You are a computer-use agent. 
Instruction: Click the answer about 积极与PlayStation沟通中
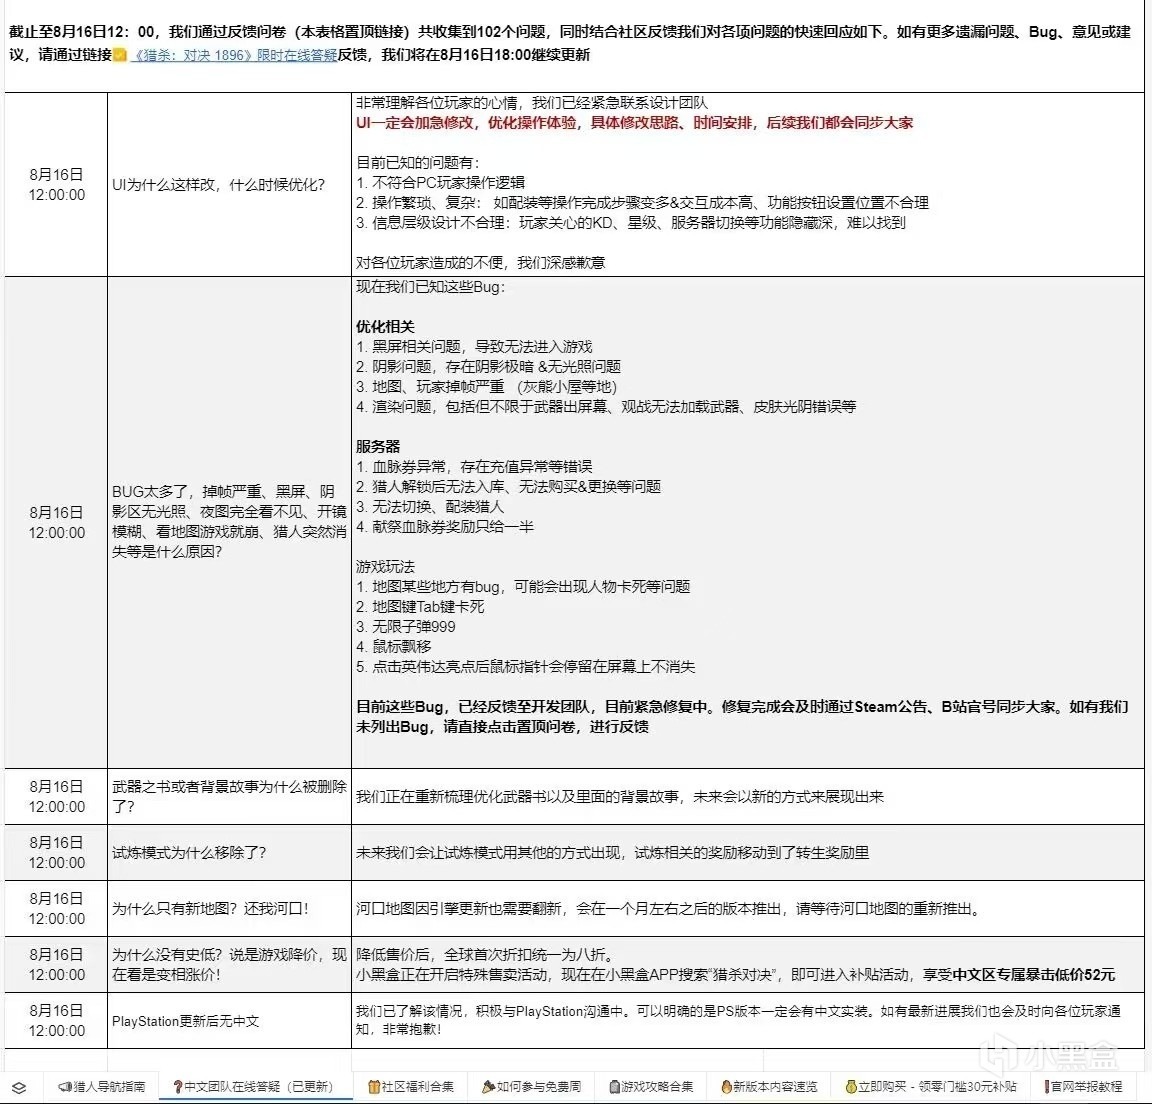748,1021
